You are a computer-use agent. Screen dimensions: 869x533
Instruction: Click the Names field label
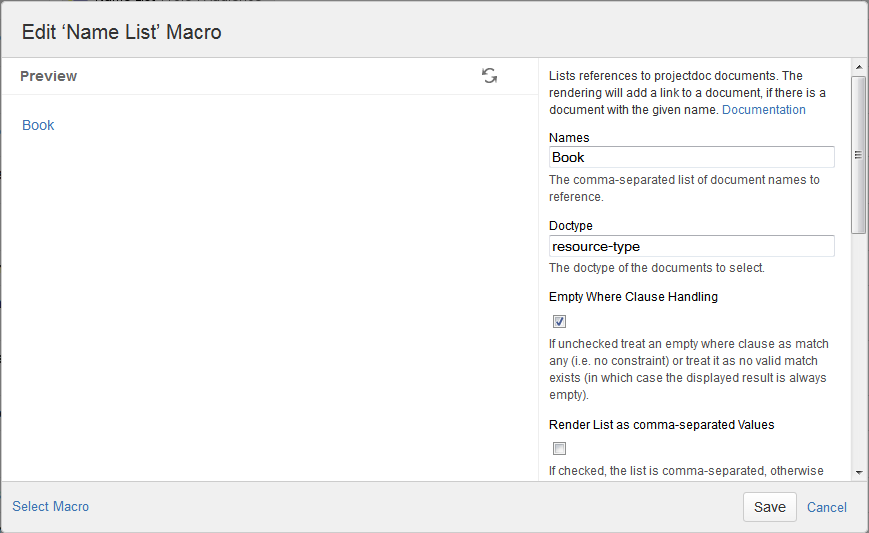pyautogui.click(x=569, y=138)
